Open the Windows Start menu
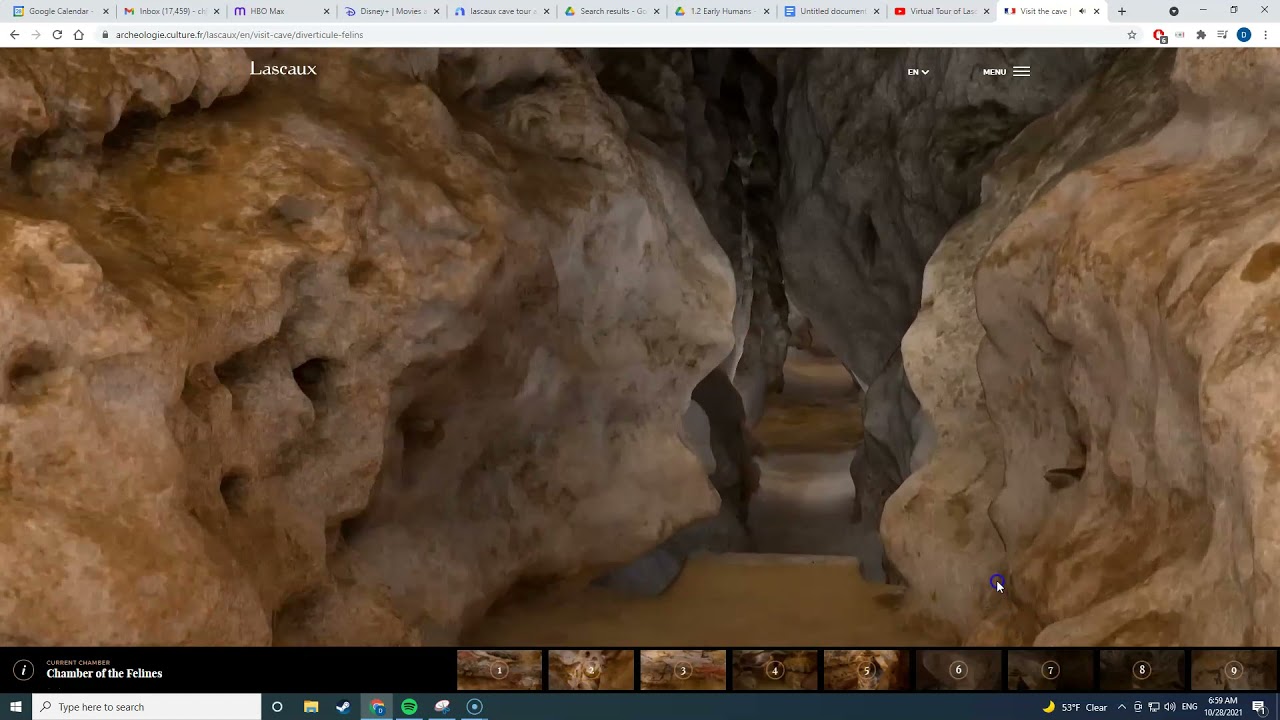Image resolution: width=1280 pixels, height=720 pixels. coord(16,707)
